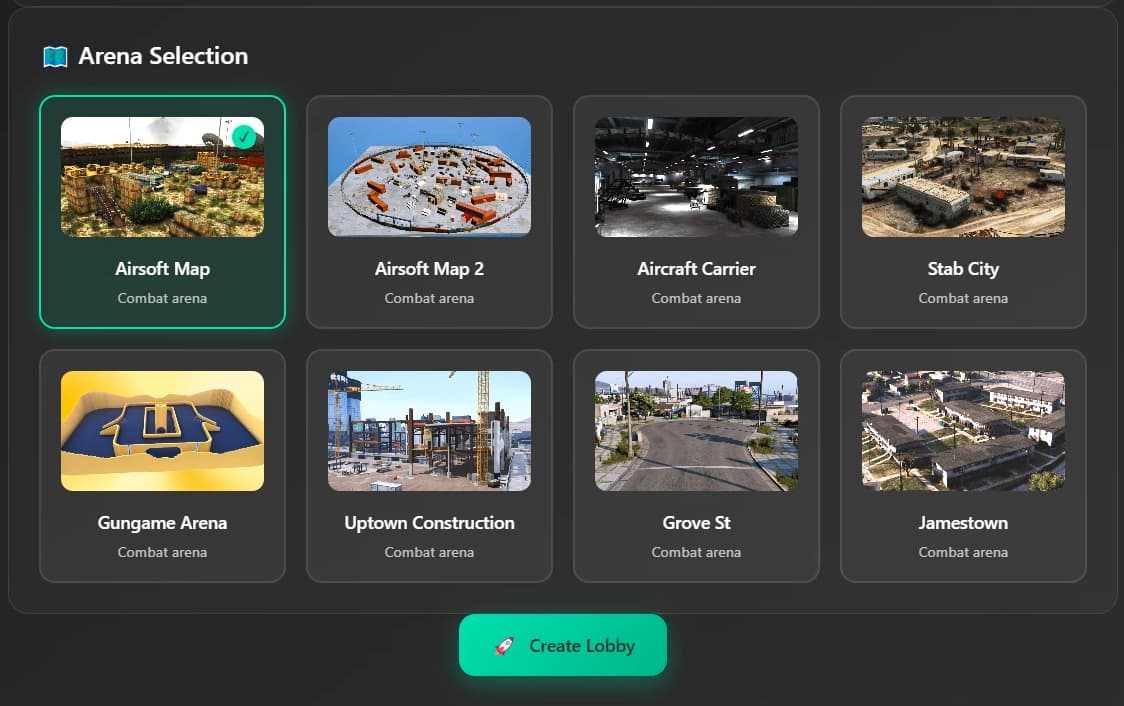Click the Grove St arena title

click(696, 523)
